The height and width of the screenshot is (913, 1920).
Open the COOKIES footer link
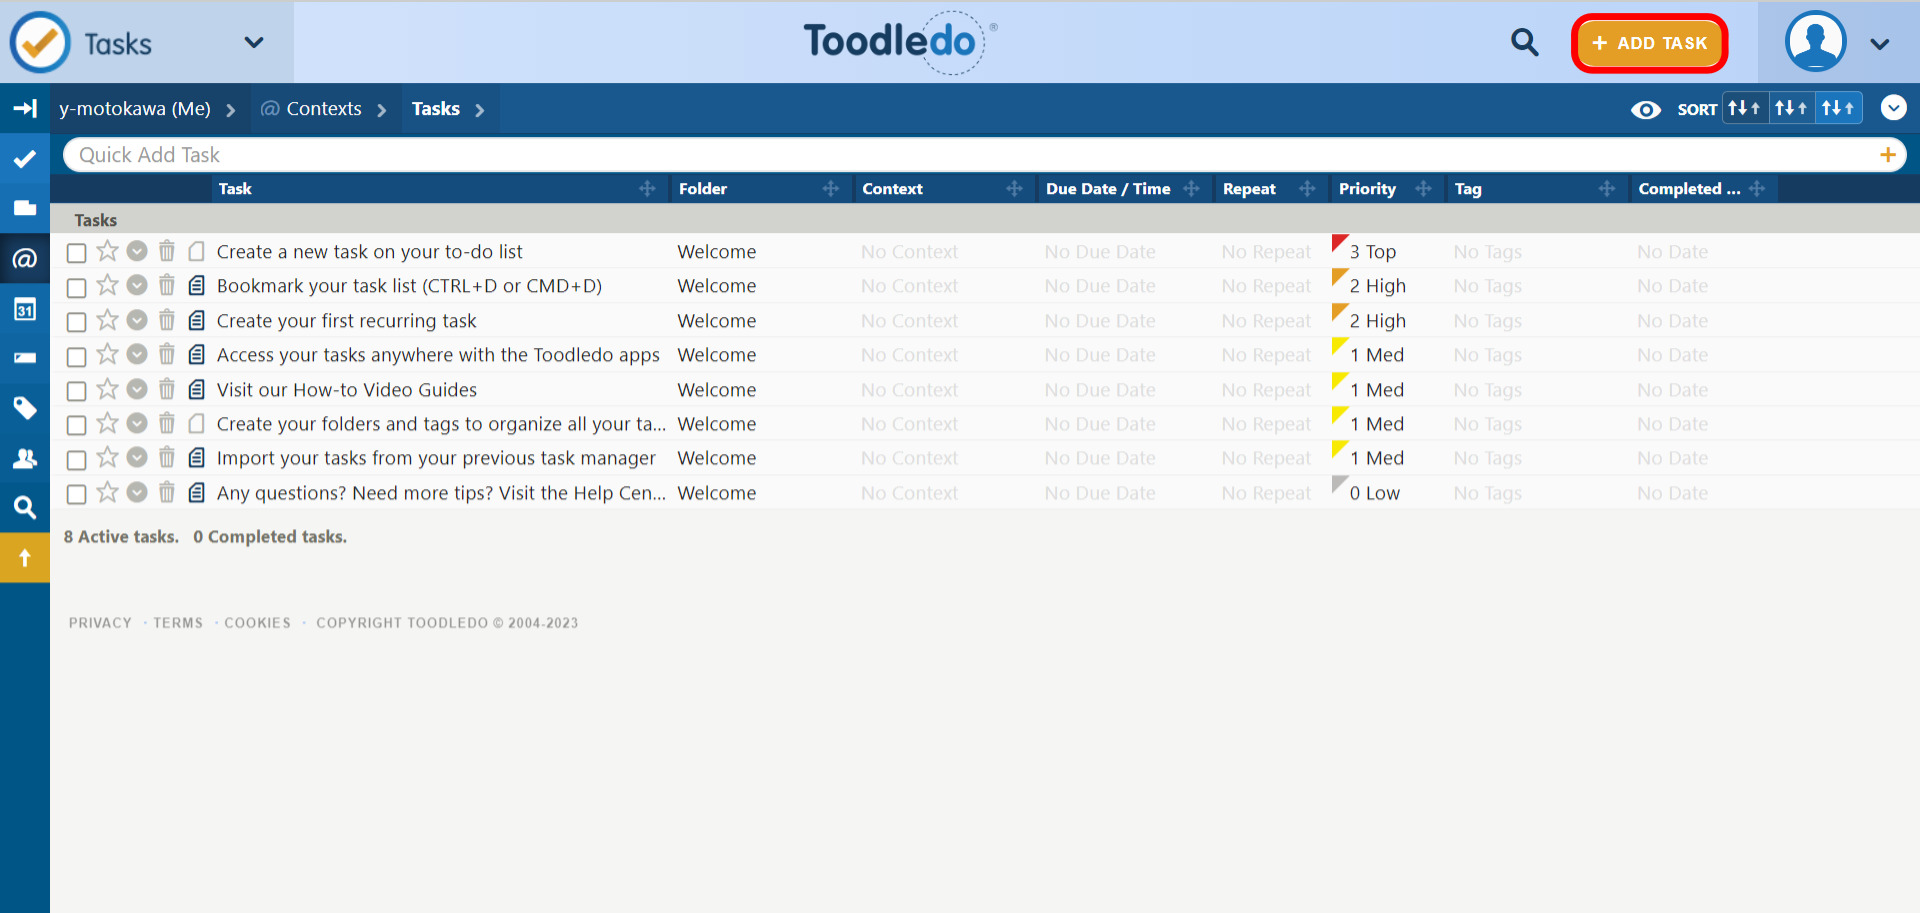(257, 623)
